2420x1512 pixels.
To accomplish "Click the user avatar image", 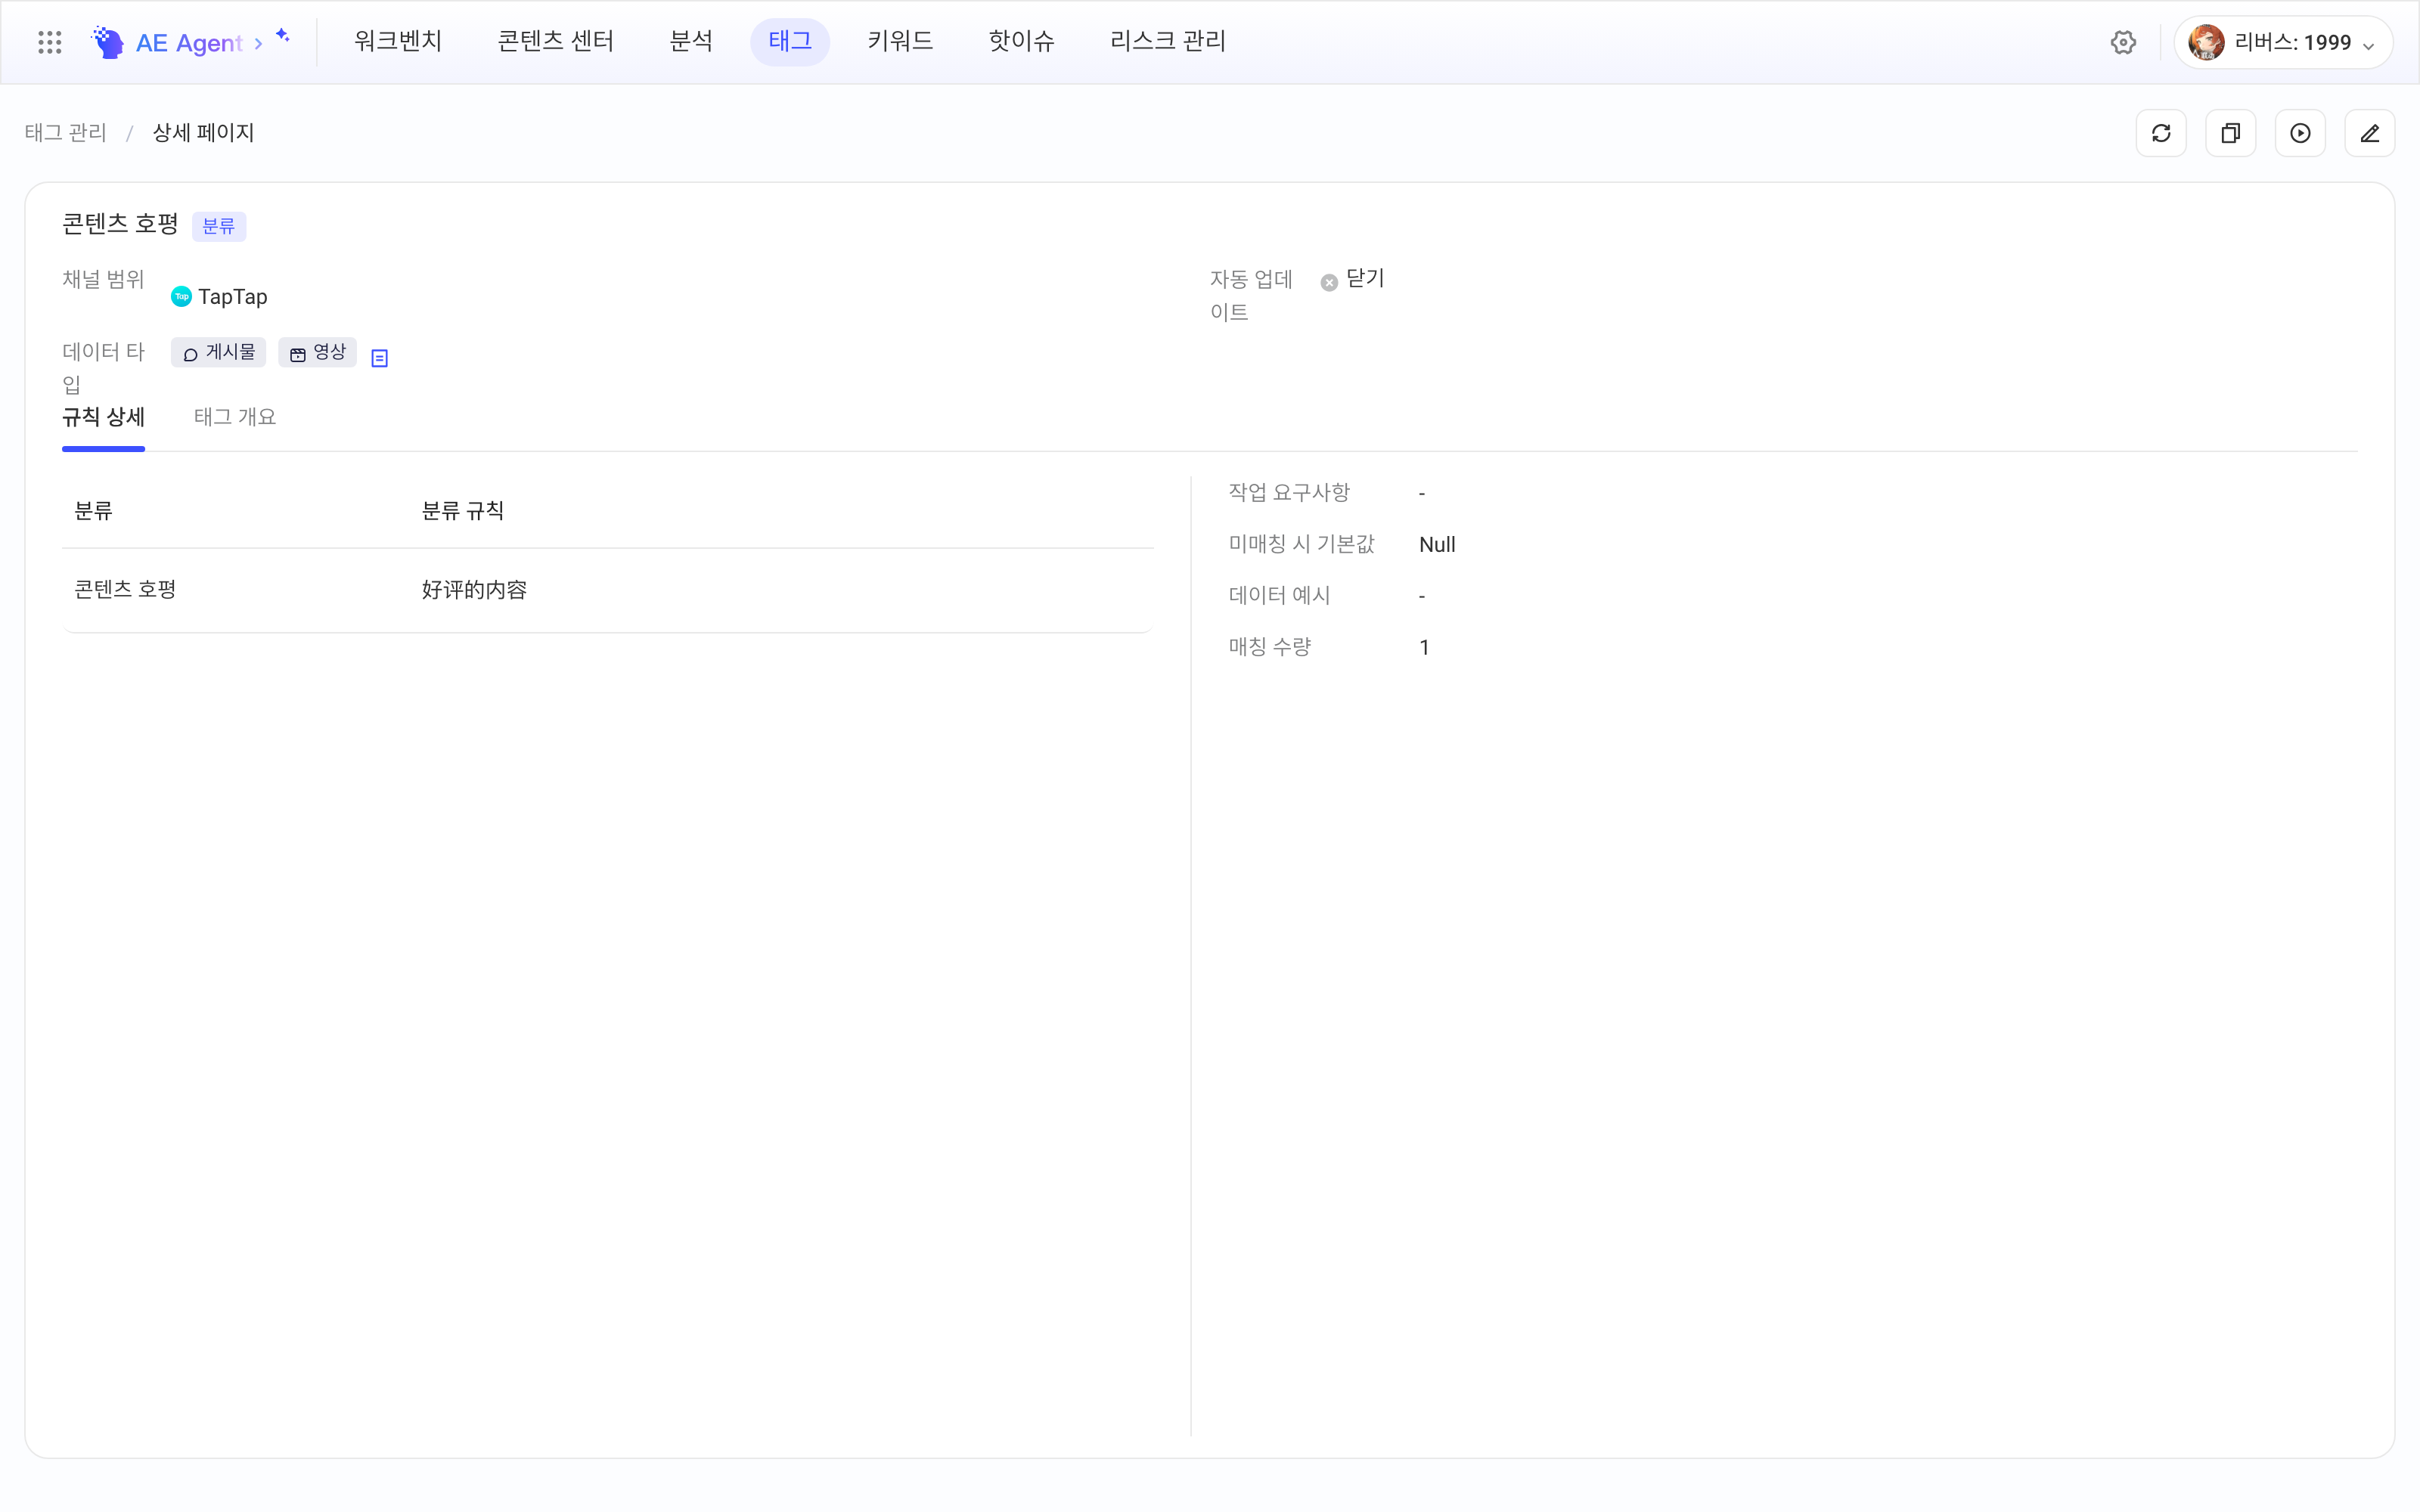I will click(2206, 42).
